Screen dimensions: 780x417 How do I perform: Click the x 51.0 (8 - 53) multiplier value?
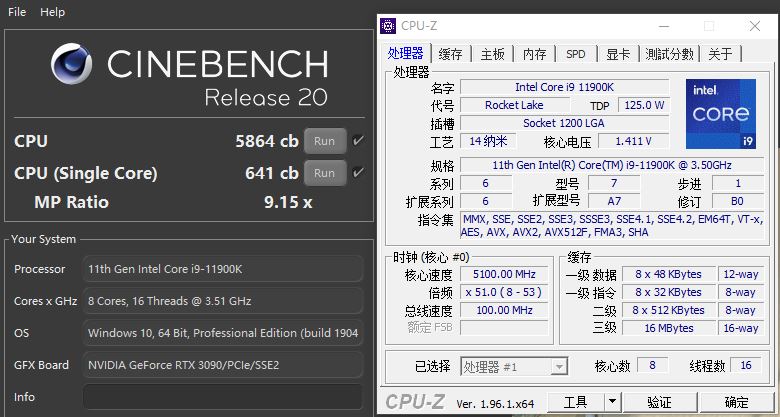[x=504, y=292]
